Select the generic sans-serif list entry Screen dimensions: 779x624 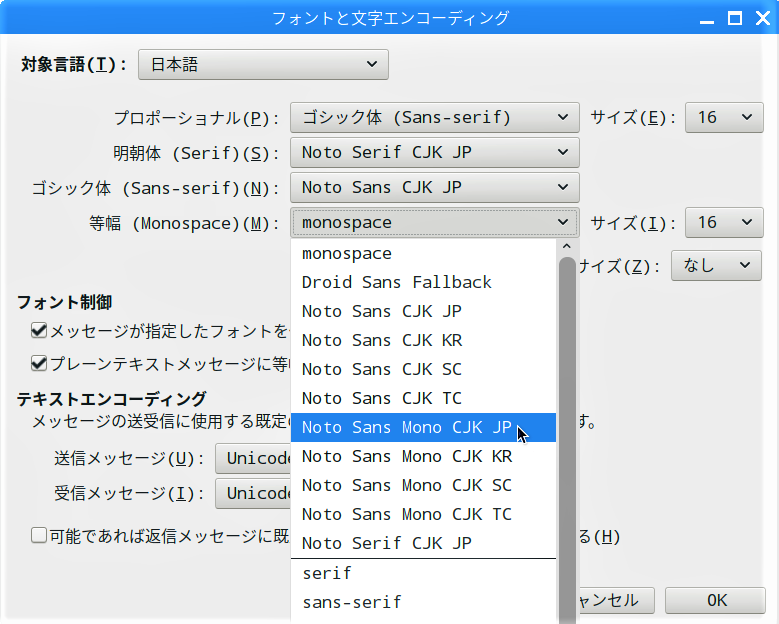pyautogui.click(x=423, y=603)
